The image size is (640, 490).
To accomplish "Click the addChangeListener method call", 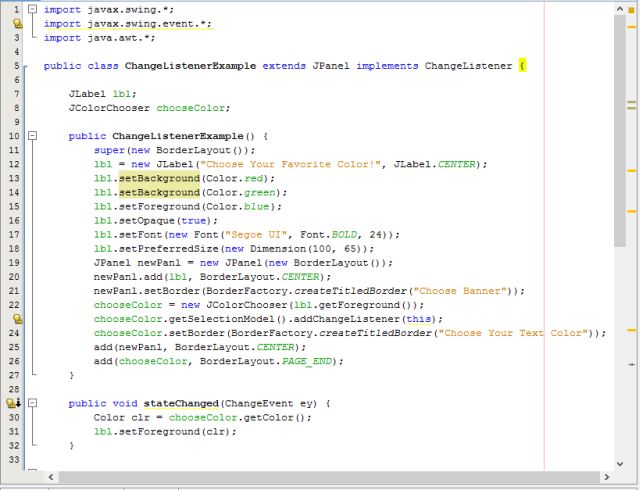I will click(347, 319).
